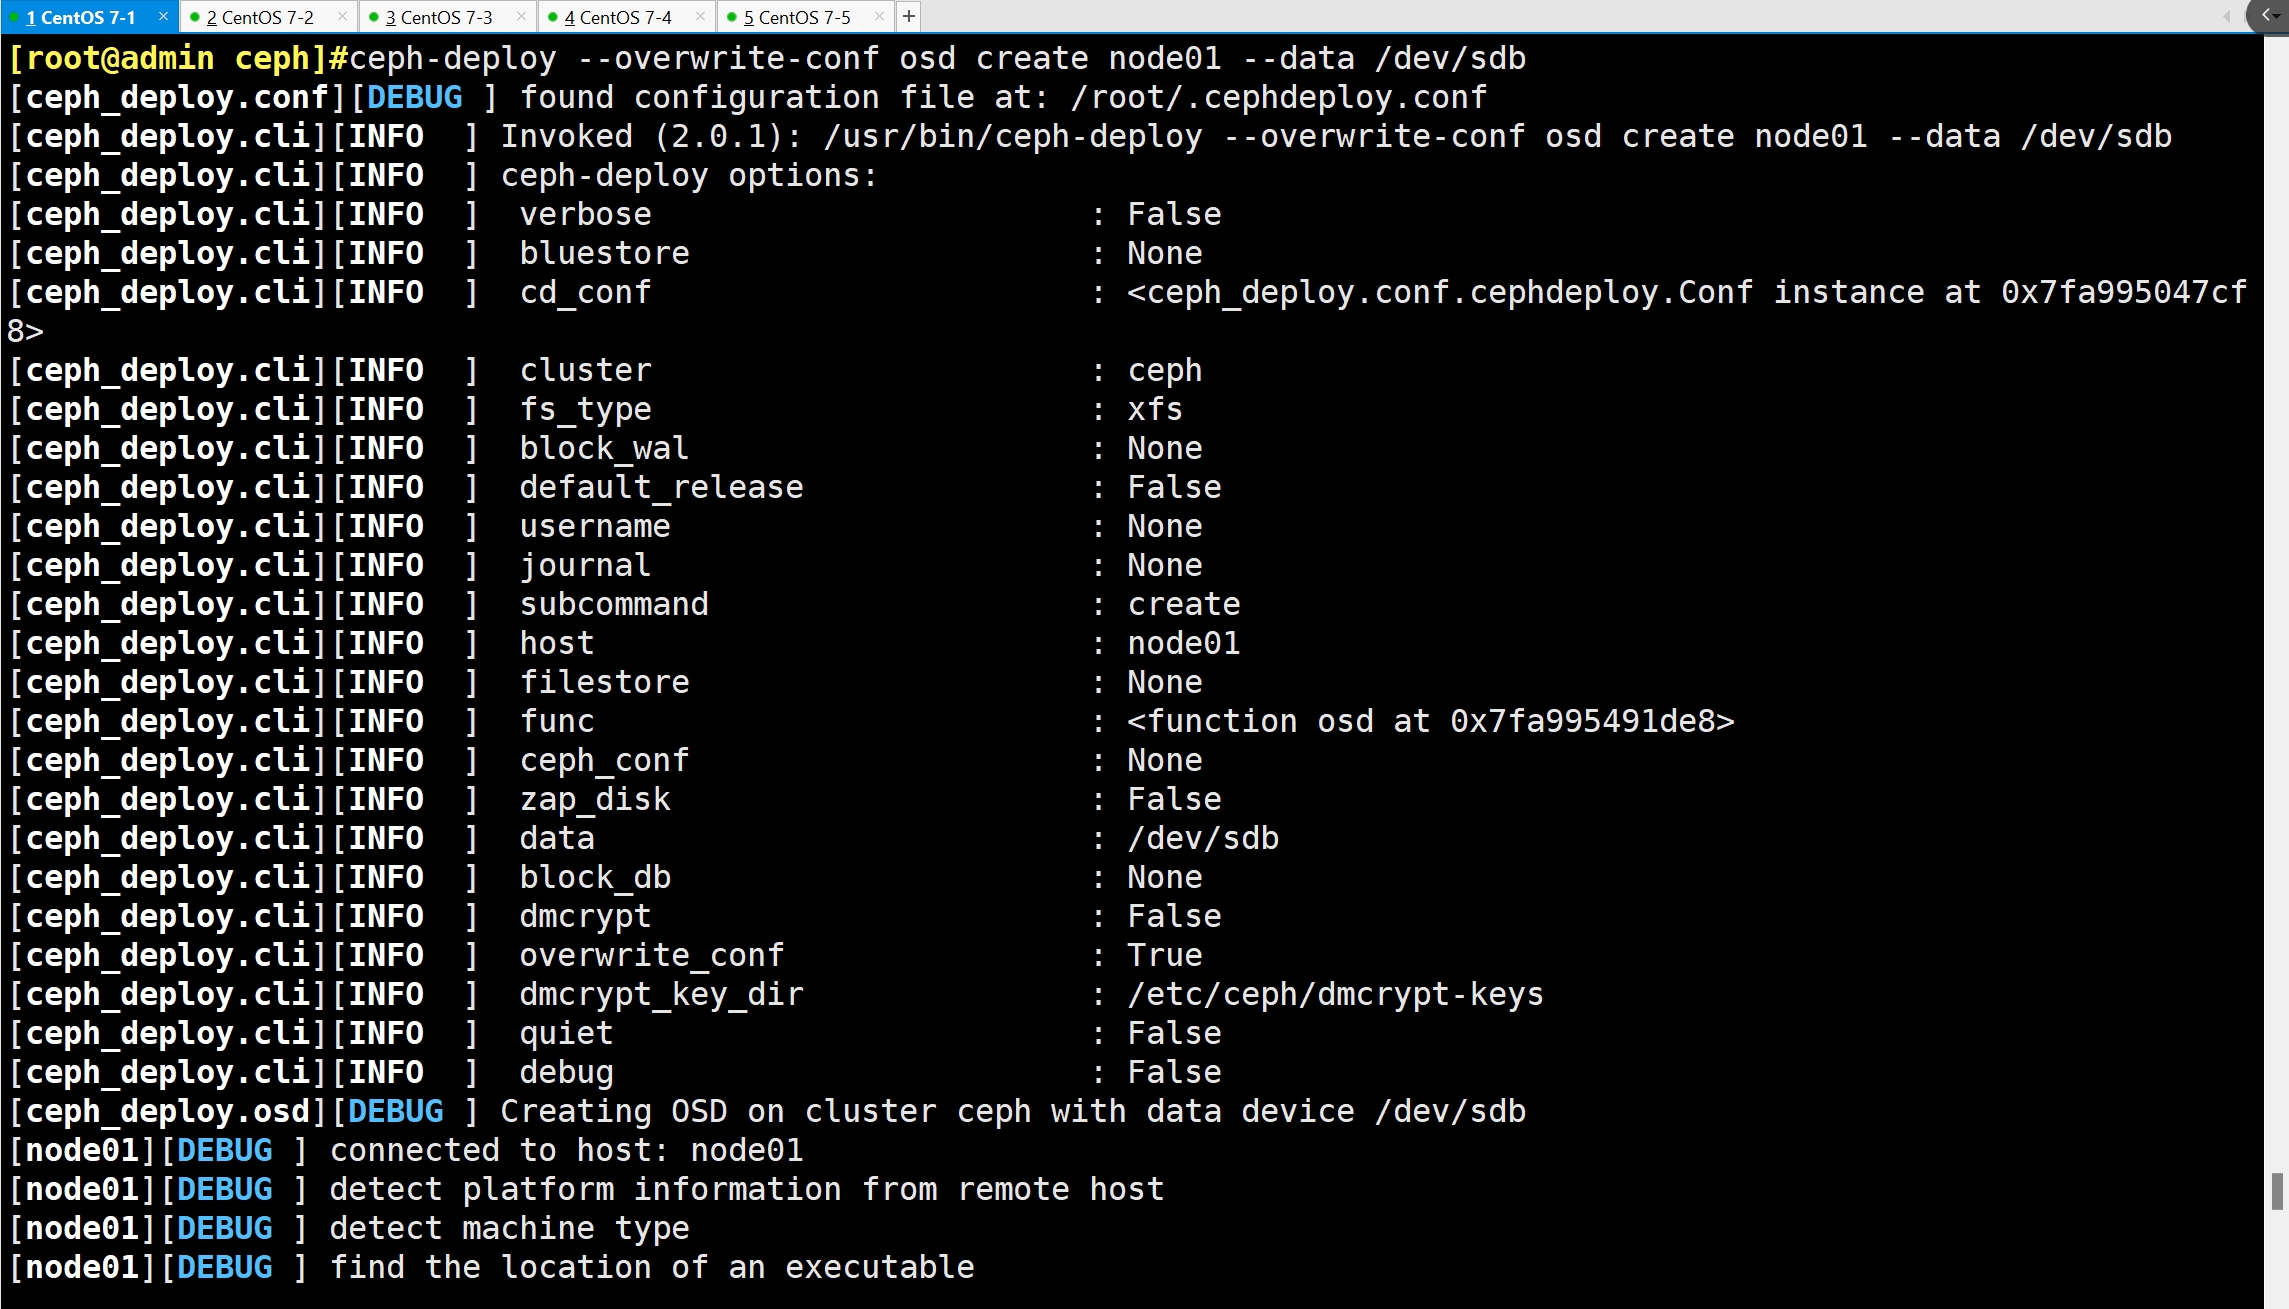Close the CentOS 7-2 tab
2289x1309 pixels.
[342, 16]
